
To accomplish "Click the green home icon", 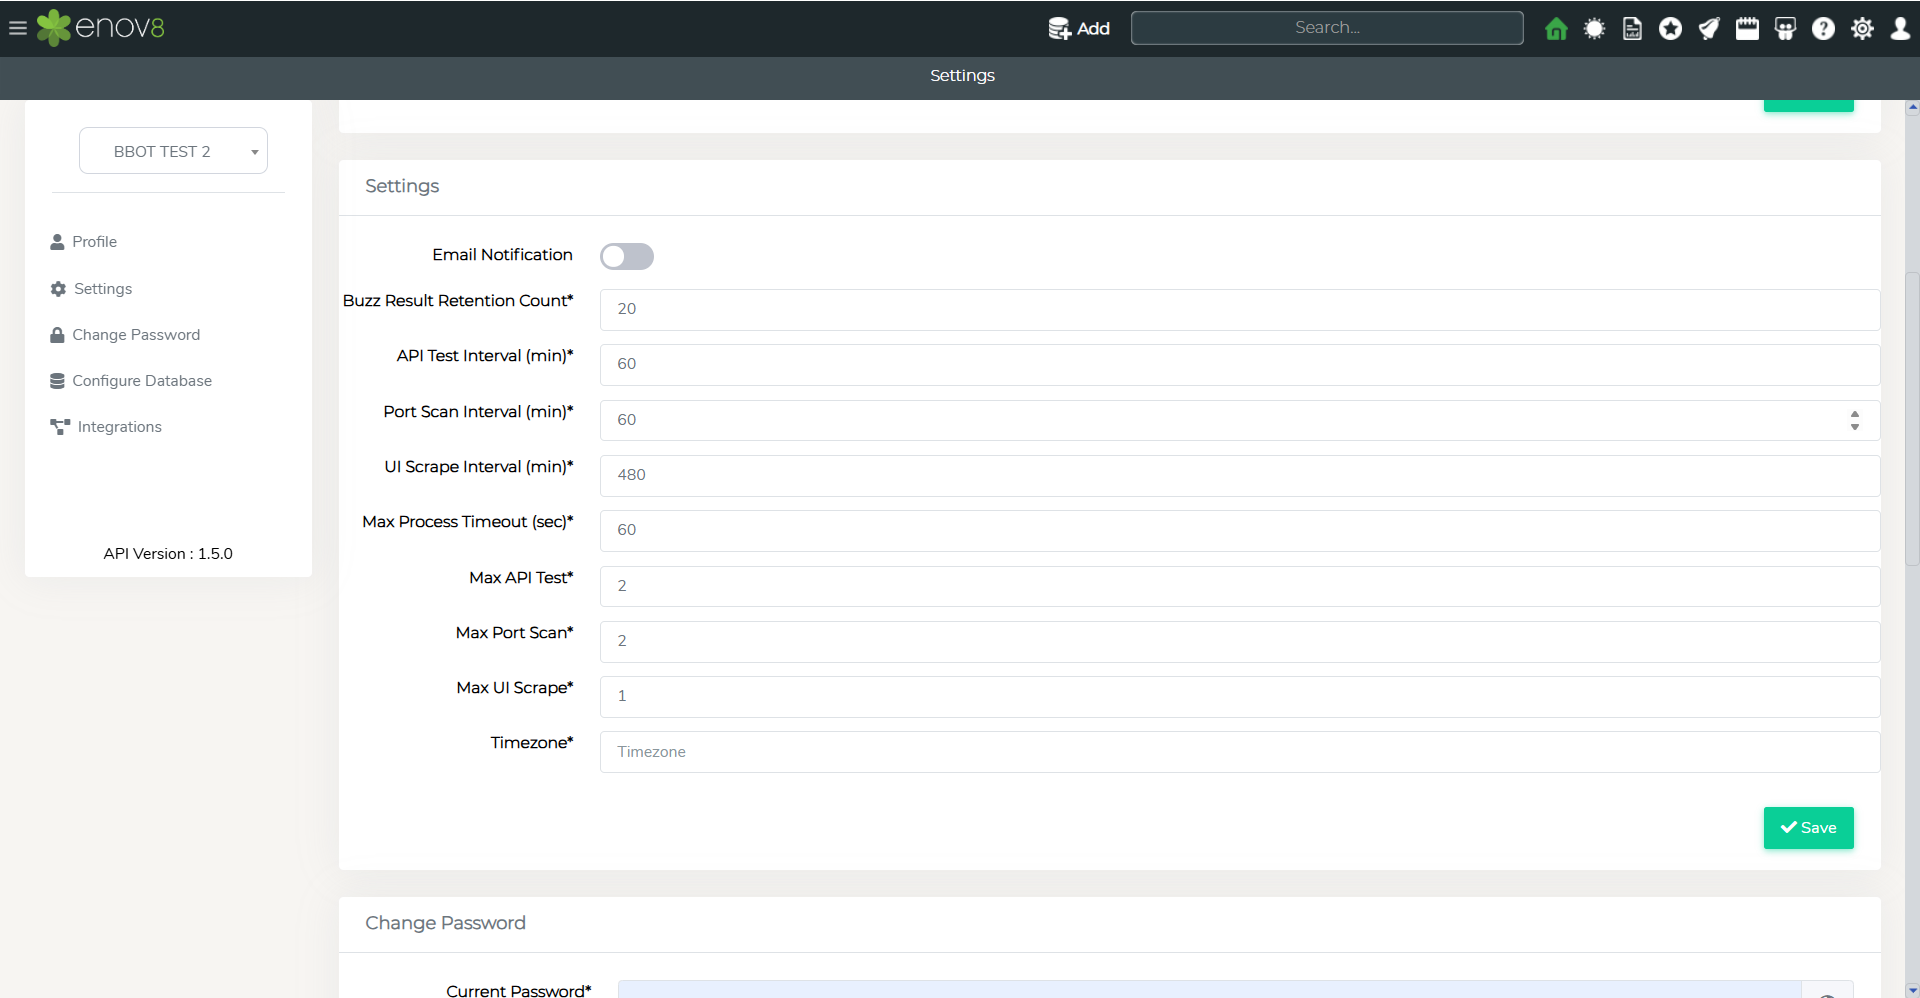I will pyautogui.click(x=1556, y=29).
